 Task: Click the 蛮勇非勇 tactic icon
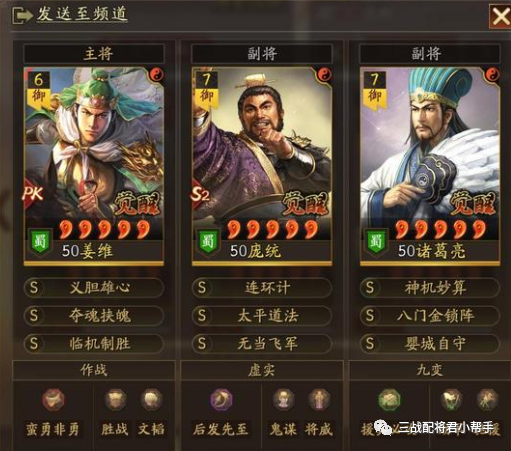(53, 399)
